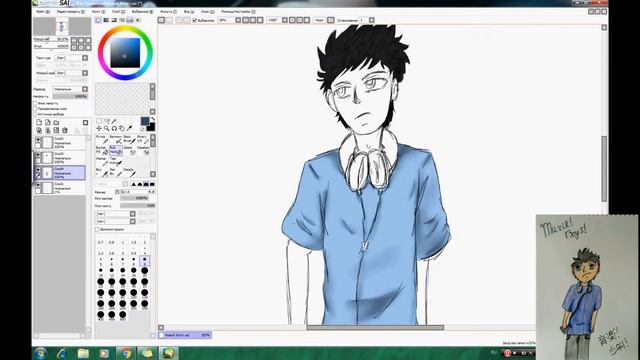The height and width of the screenshot is (360, 640).
Task: Toggle visibility of the second layer
Action: click(x=38, y=155)
